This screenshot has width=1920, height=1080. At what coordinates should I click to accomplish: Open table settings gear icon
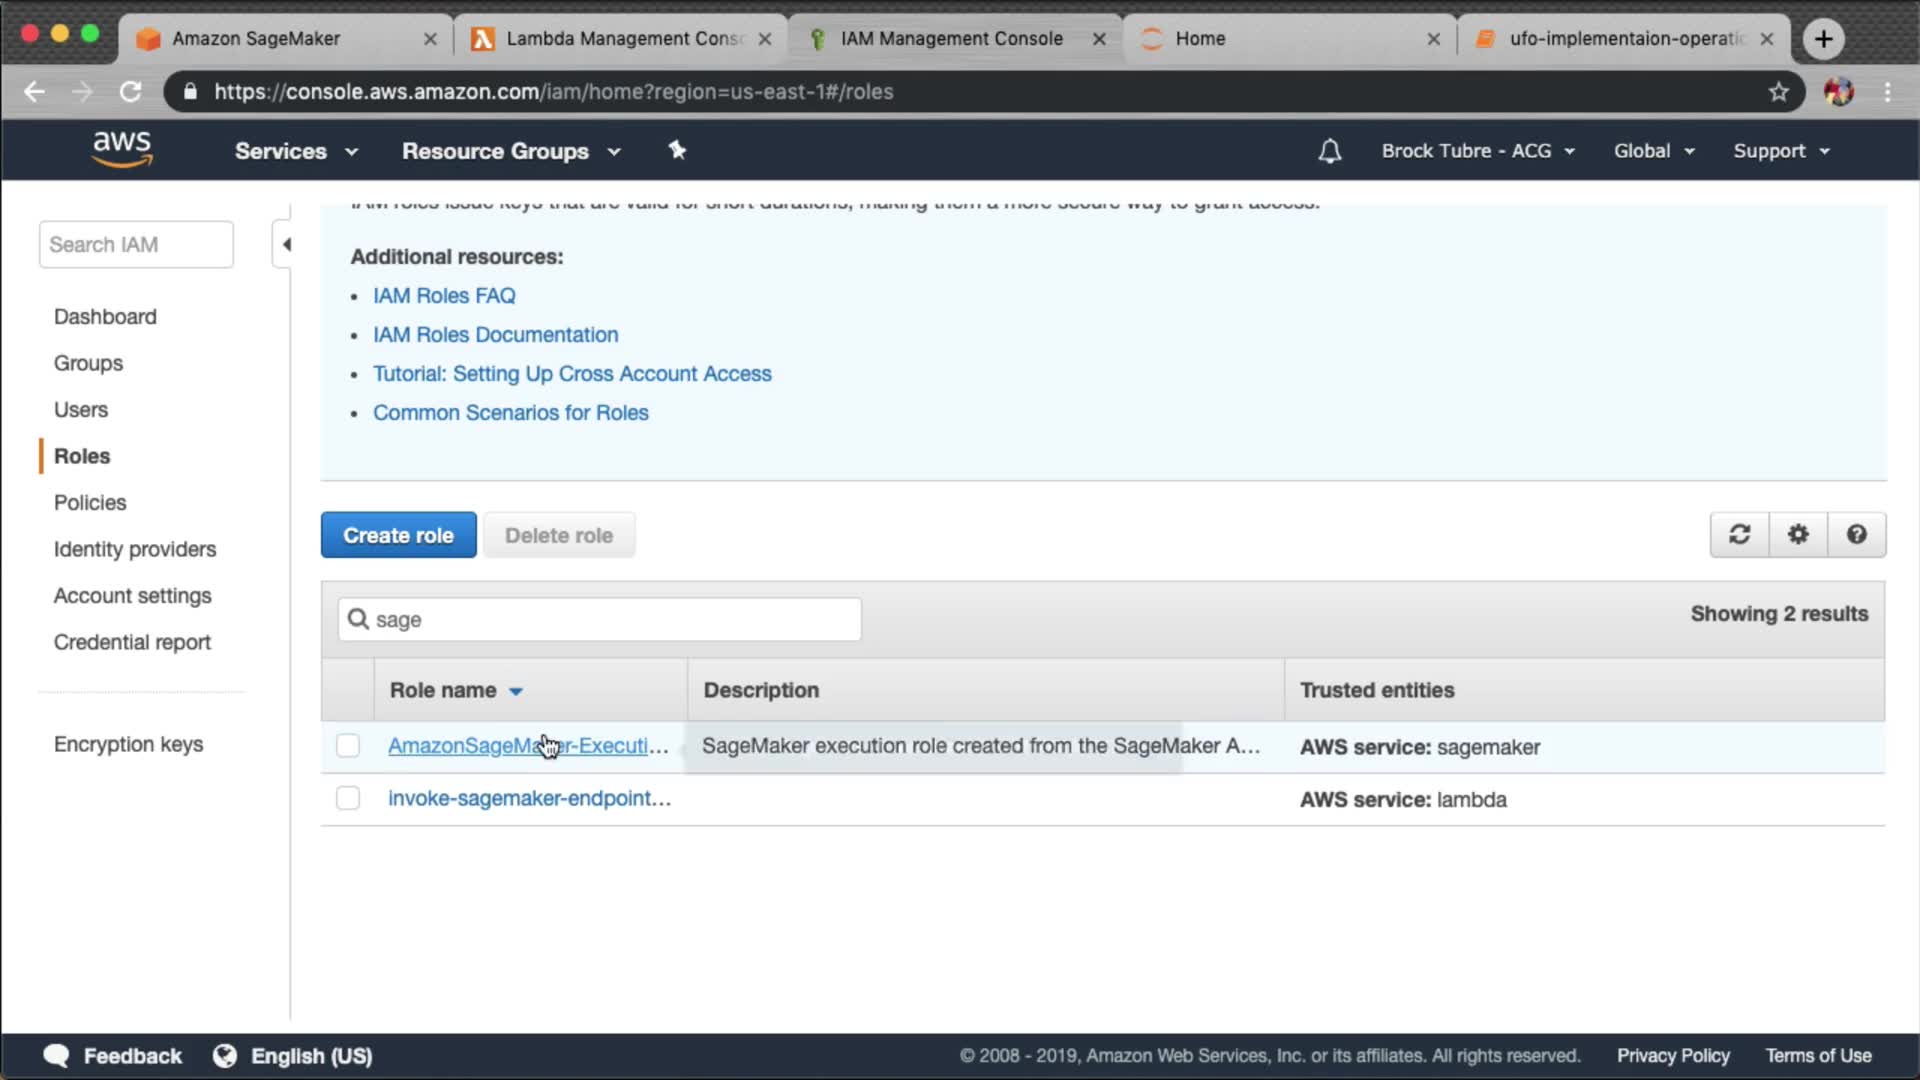[x=1798, y=535]
